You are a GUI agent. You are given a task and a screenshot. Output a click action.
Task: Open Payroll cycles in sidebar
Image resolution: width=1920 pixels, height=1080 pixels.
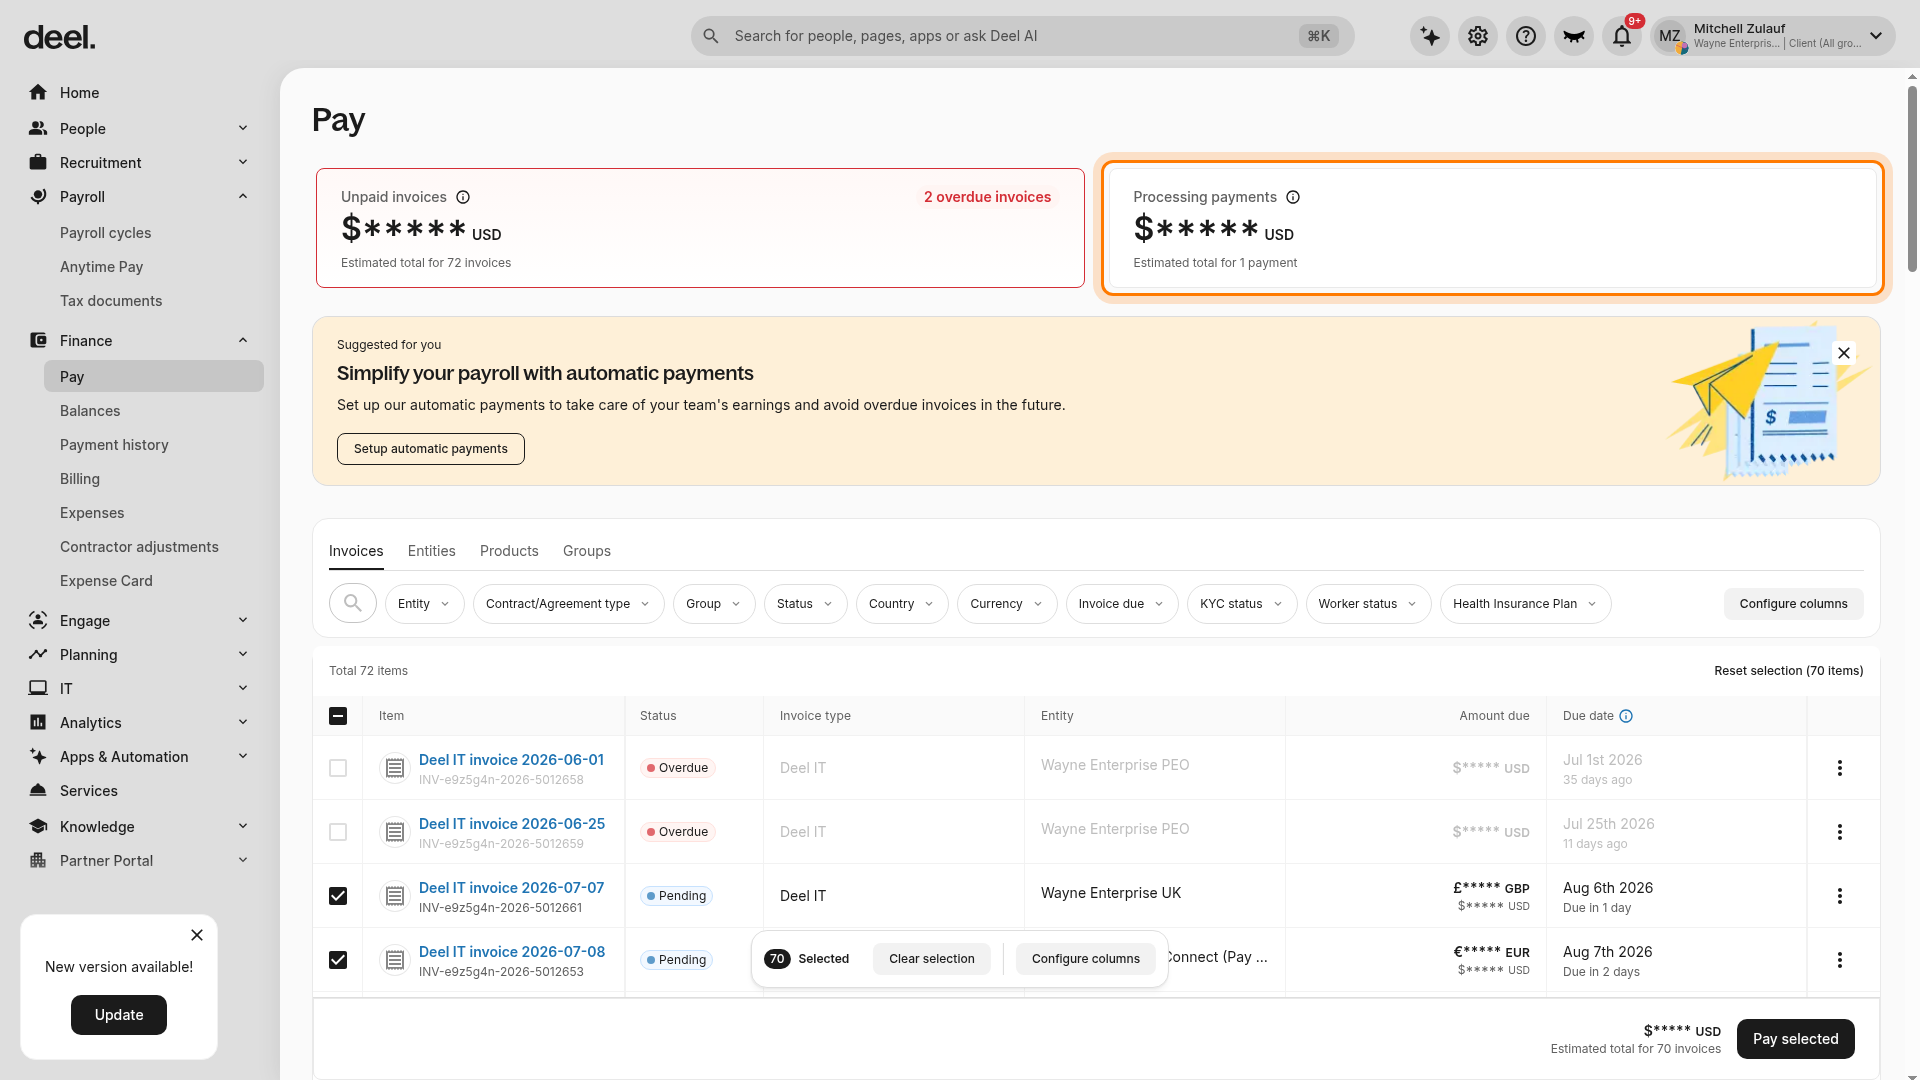tap(105, 233)
